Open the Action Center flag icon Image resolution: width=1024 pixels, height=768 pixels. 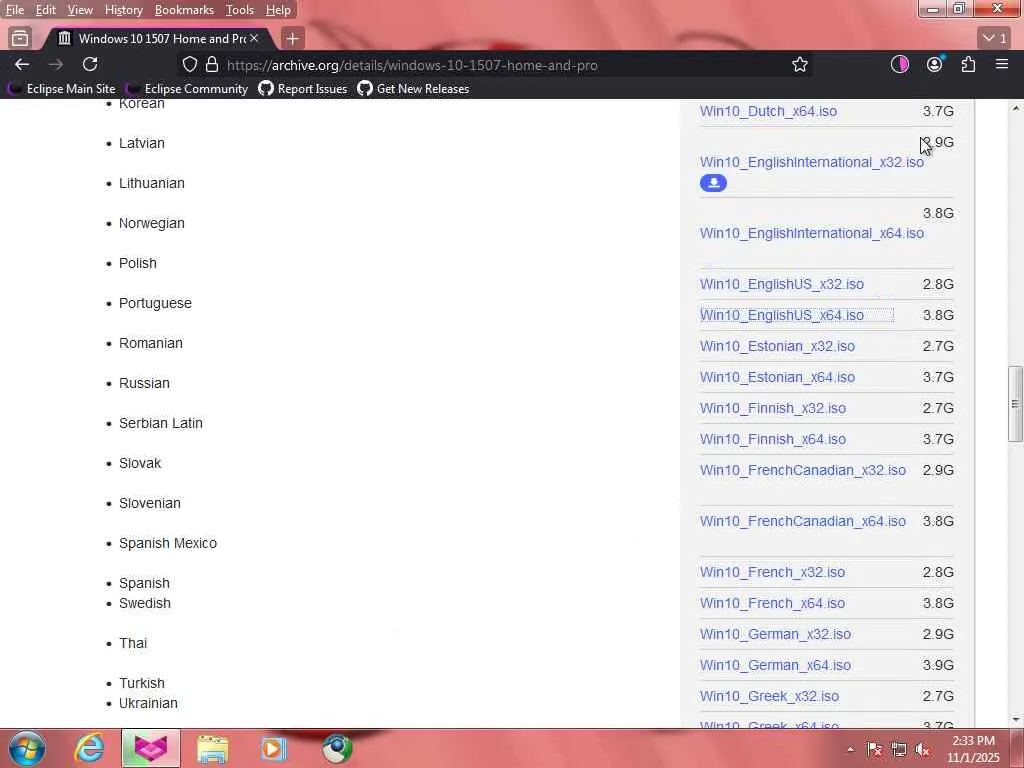coord(874,750)
